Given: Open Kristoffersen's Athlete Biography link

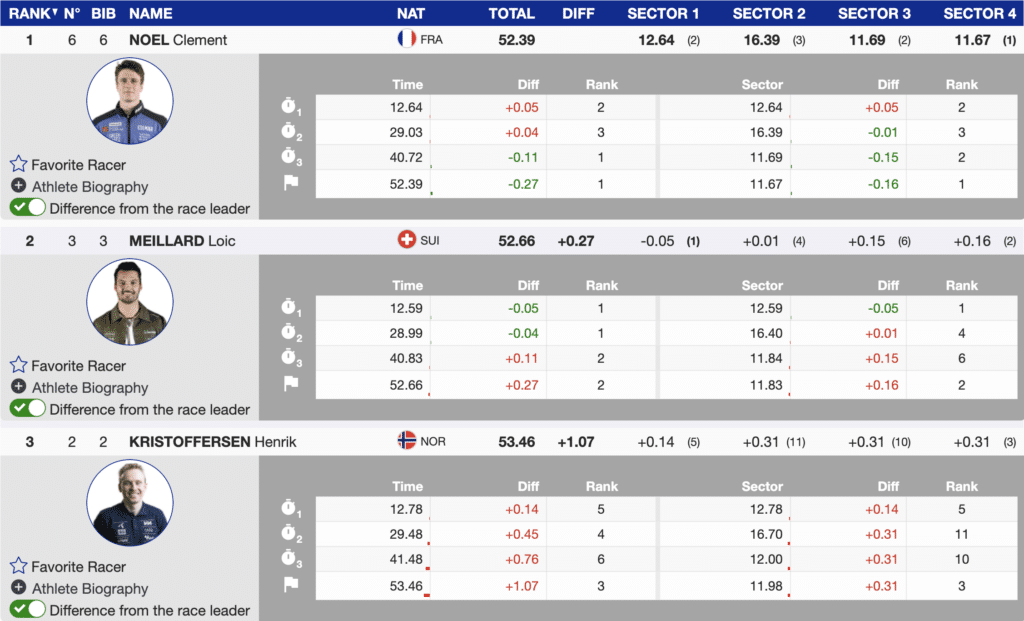Looking at the screenshot, I should 89,588.
